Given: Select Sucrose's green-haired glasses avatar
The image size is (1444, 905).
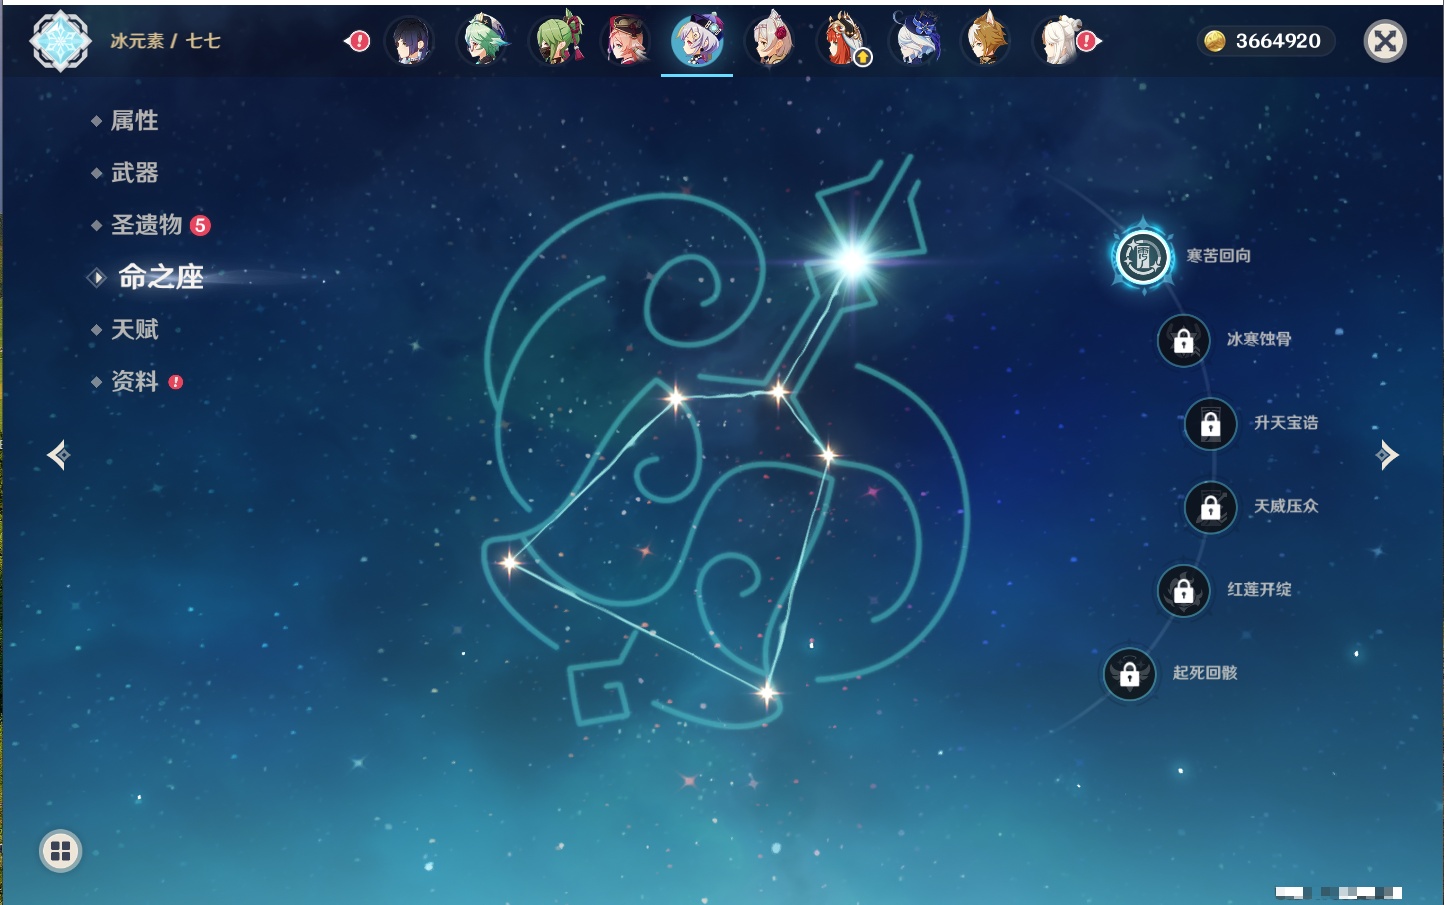Looking at the screenshot, I should click(483, 42).
